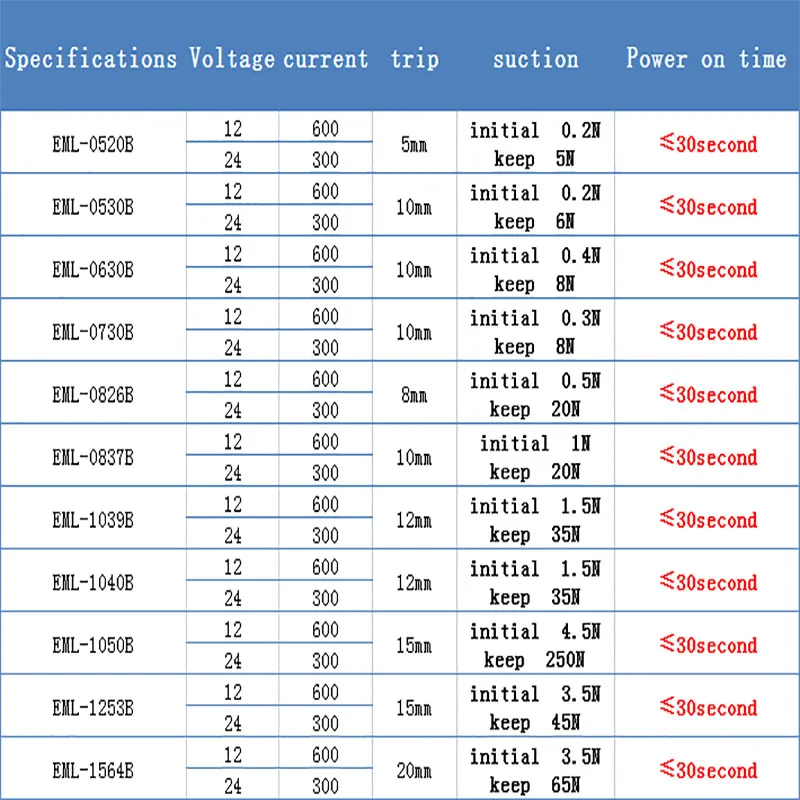800x800 pixels.
Task: Select the EML-0520B model cell
Action: pos(93,145)
